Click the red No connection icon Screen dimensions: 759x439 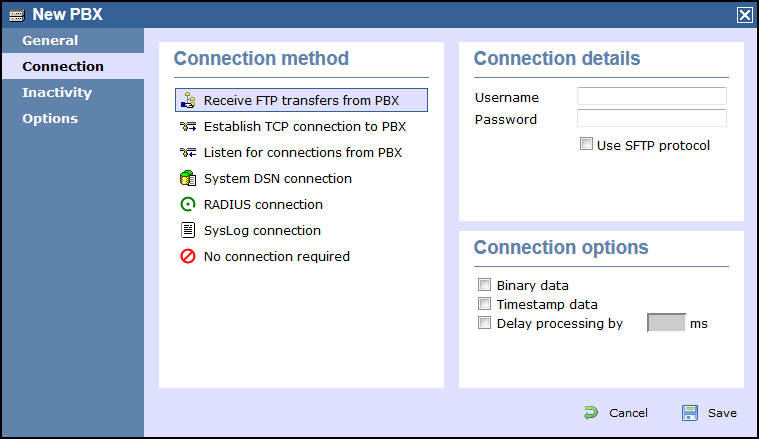pyautogui.click(x=187, y=257)
